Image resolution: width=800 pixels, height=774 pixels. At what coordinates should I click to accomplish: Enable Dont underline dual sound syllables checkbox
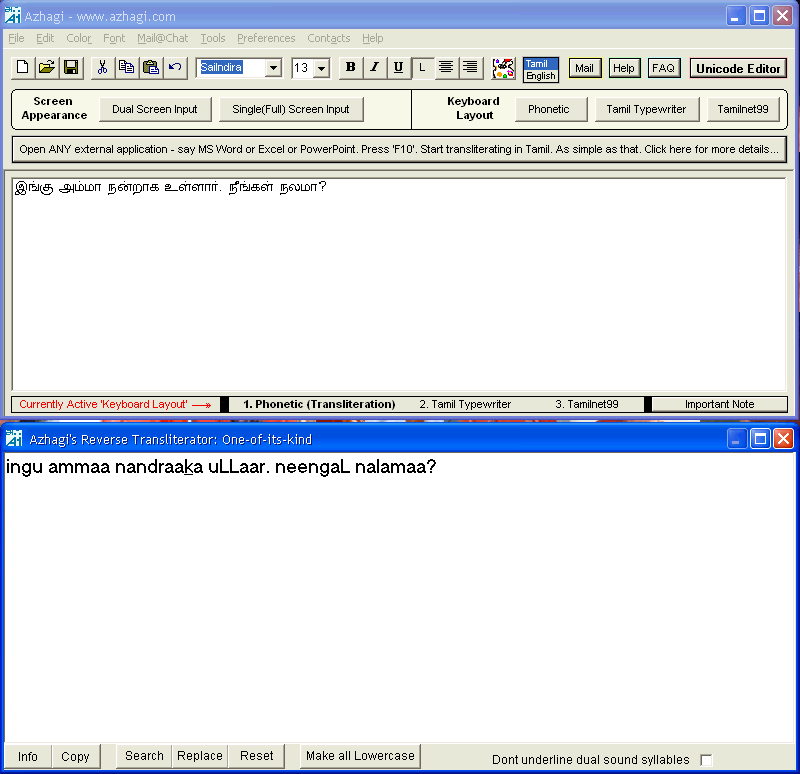click(x=706, y=760)
